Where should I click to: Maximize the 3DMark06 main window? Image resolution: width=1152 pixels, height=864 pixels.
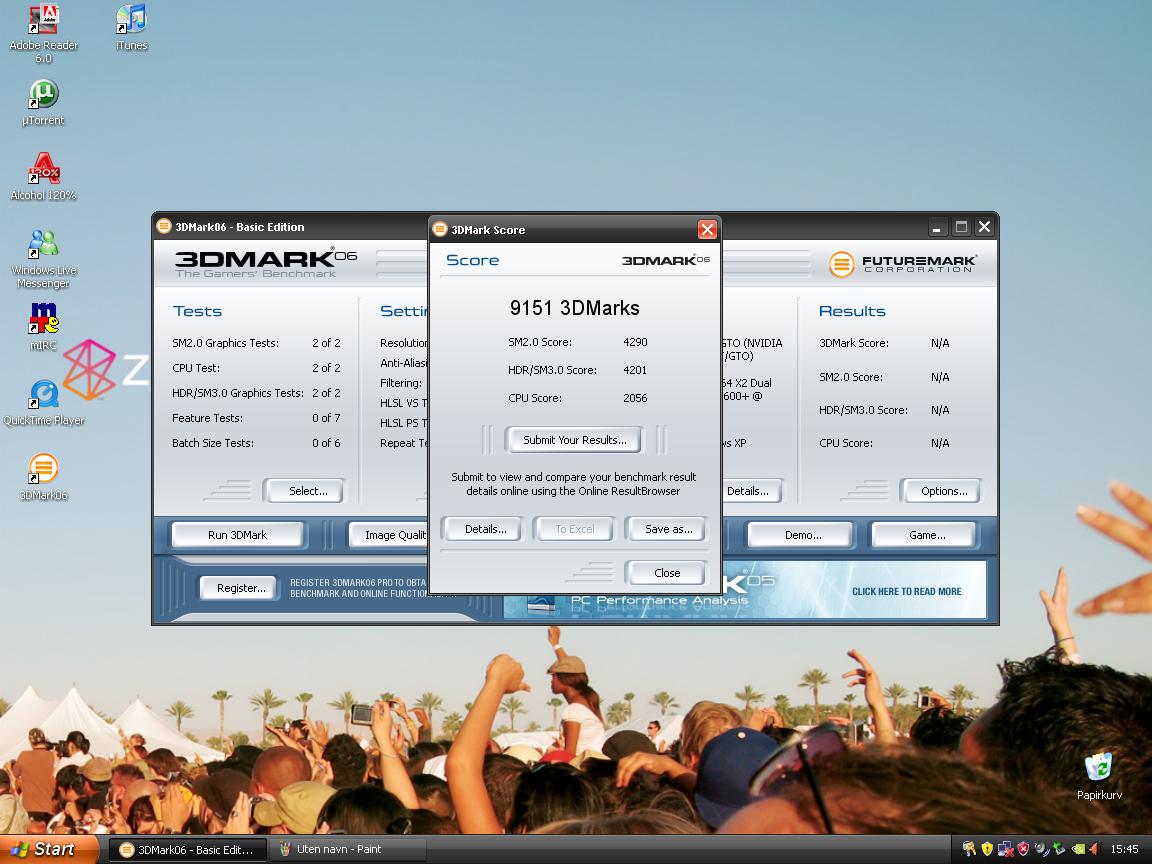coord(960,227)
